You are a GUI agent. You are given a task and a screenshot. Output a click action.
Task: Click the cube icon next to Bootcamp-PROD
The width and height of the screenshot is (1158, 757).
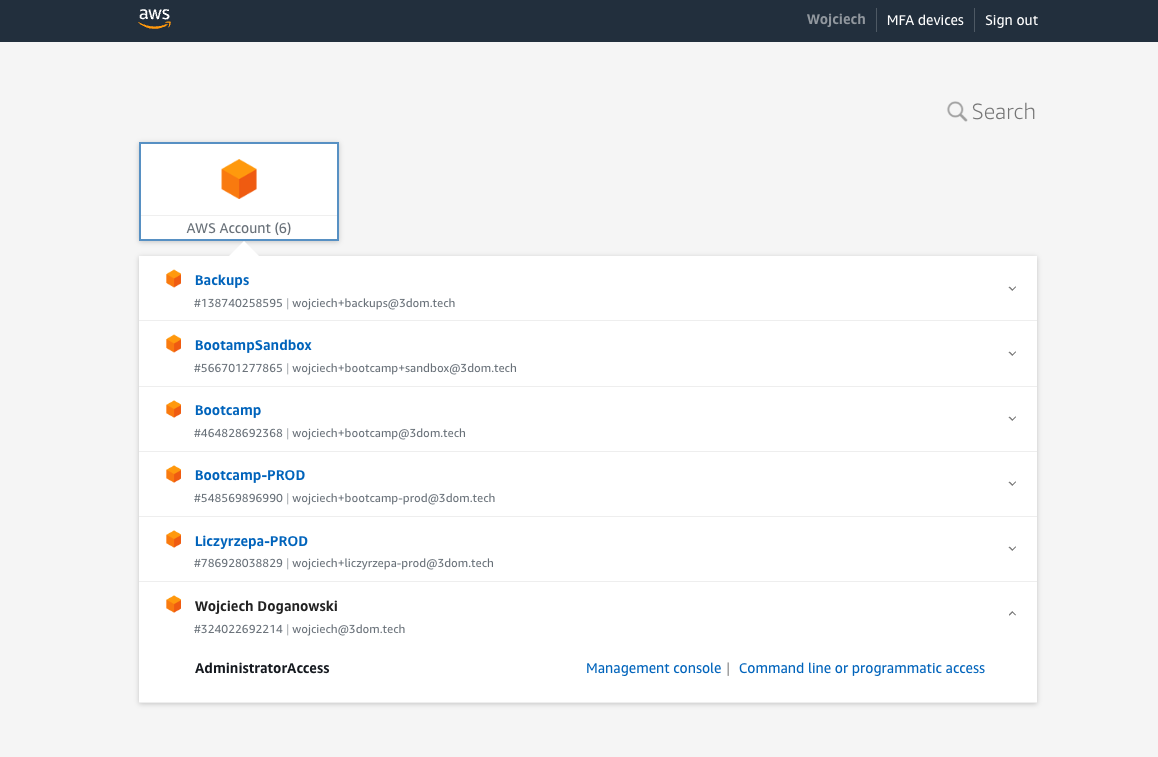pyautogui.click(x=174, y=473)
